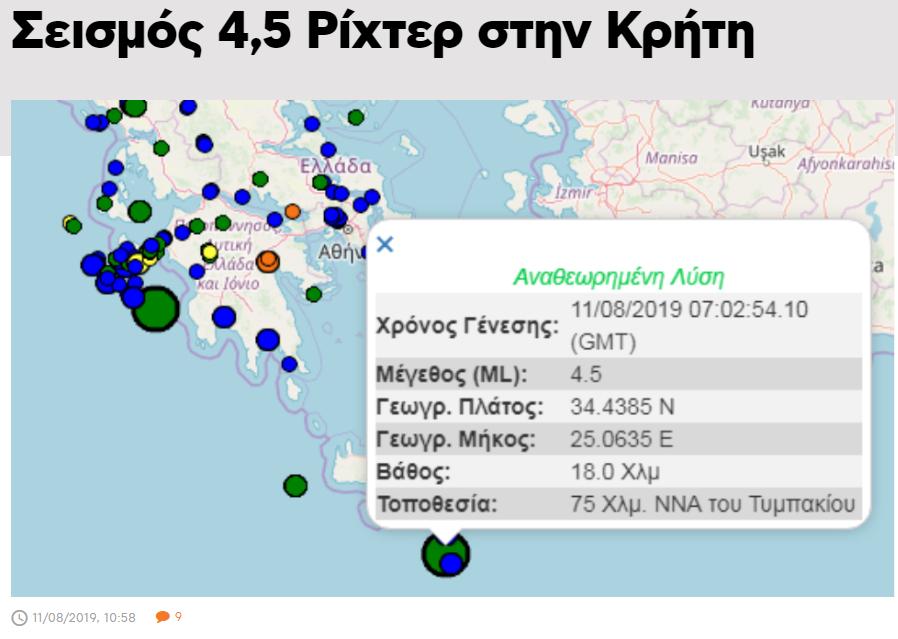This screenshot has width=898, height=639.
Task: Click the Βάθος label
Action: click(x=413, y=472)
